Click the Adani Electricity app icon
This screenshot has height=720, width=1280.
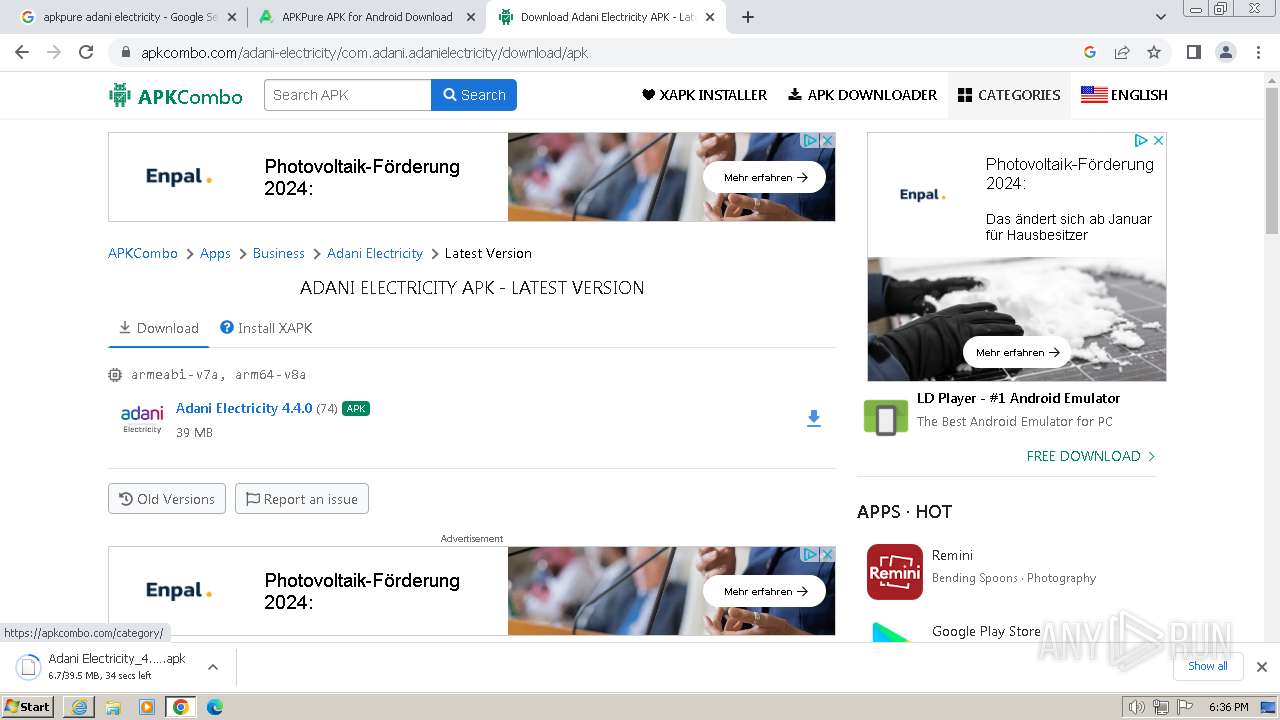pos(142,419)
